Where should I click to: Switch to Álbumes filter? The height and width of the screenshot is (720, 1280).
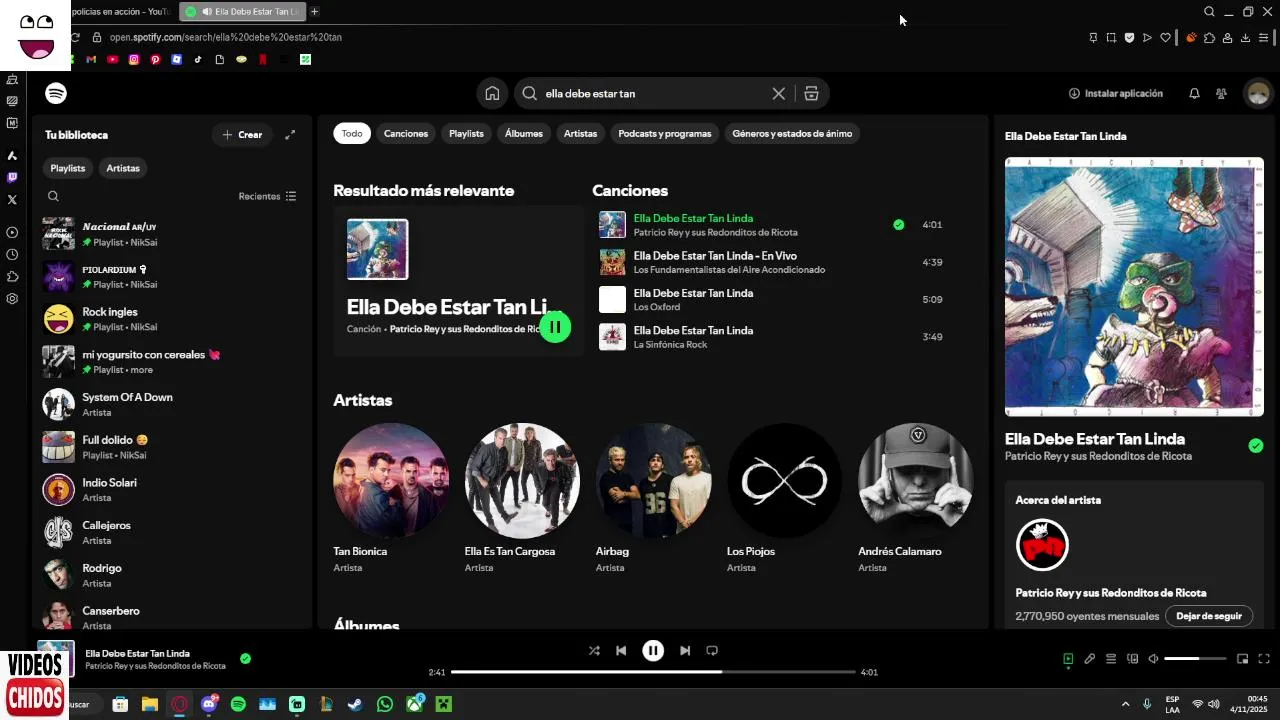(x=524, y=133)
